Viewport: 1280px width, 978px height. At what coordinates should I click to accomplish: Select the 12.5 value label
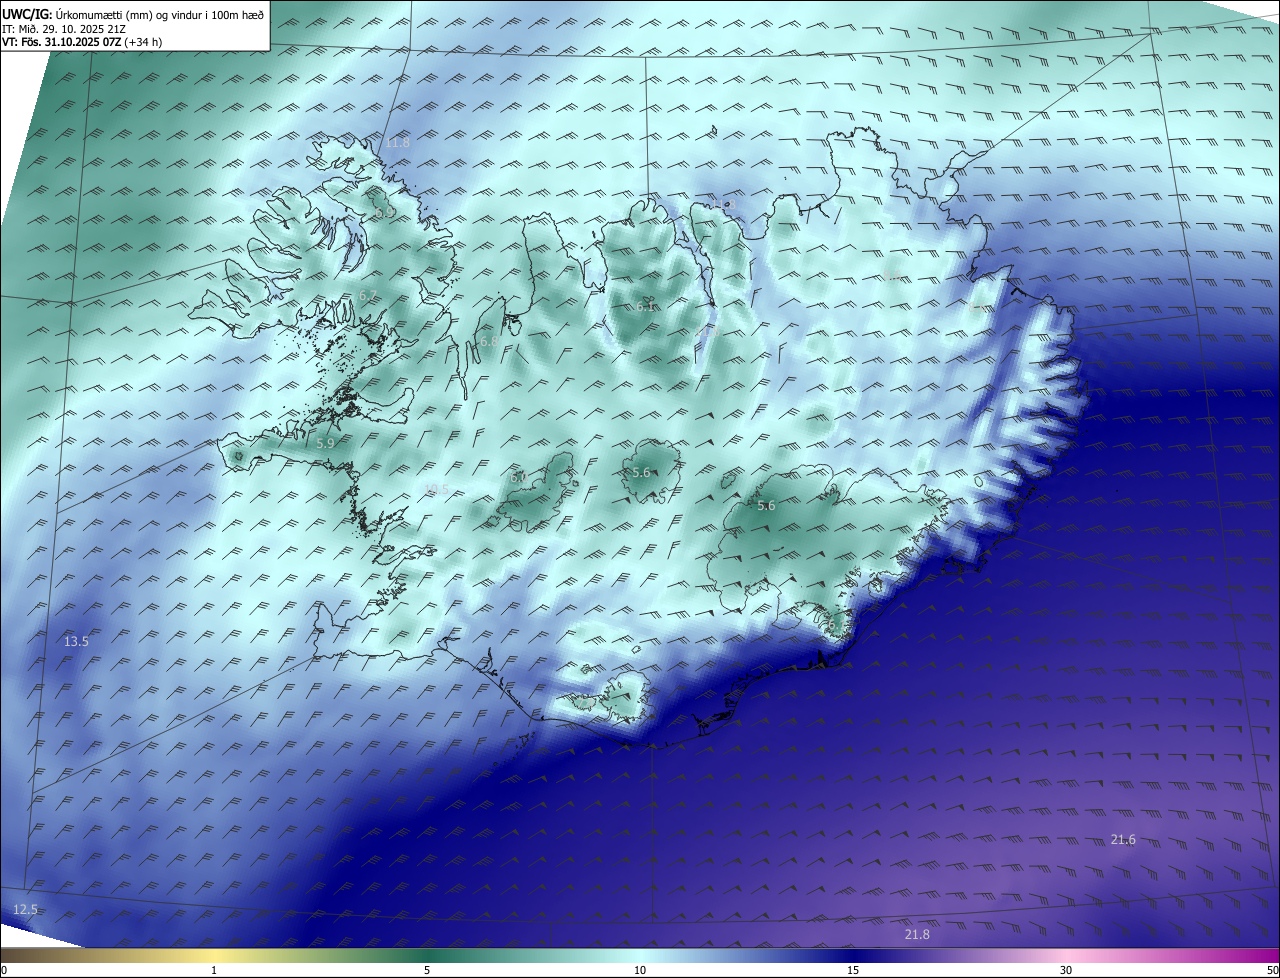point(25,909)
